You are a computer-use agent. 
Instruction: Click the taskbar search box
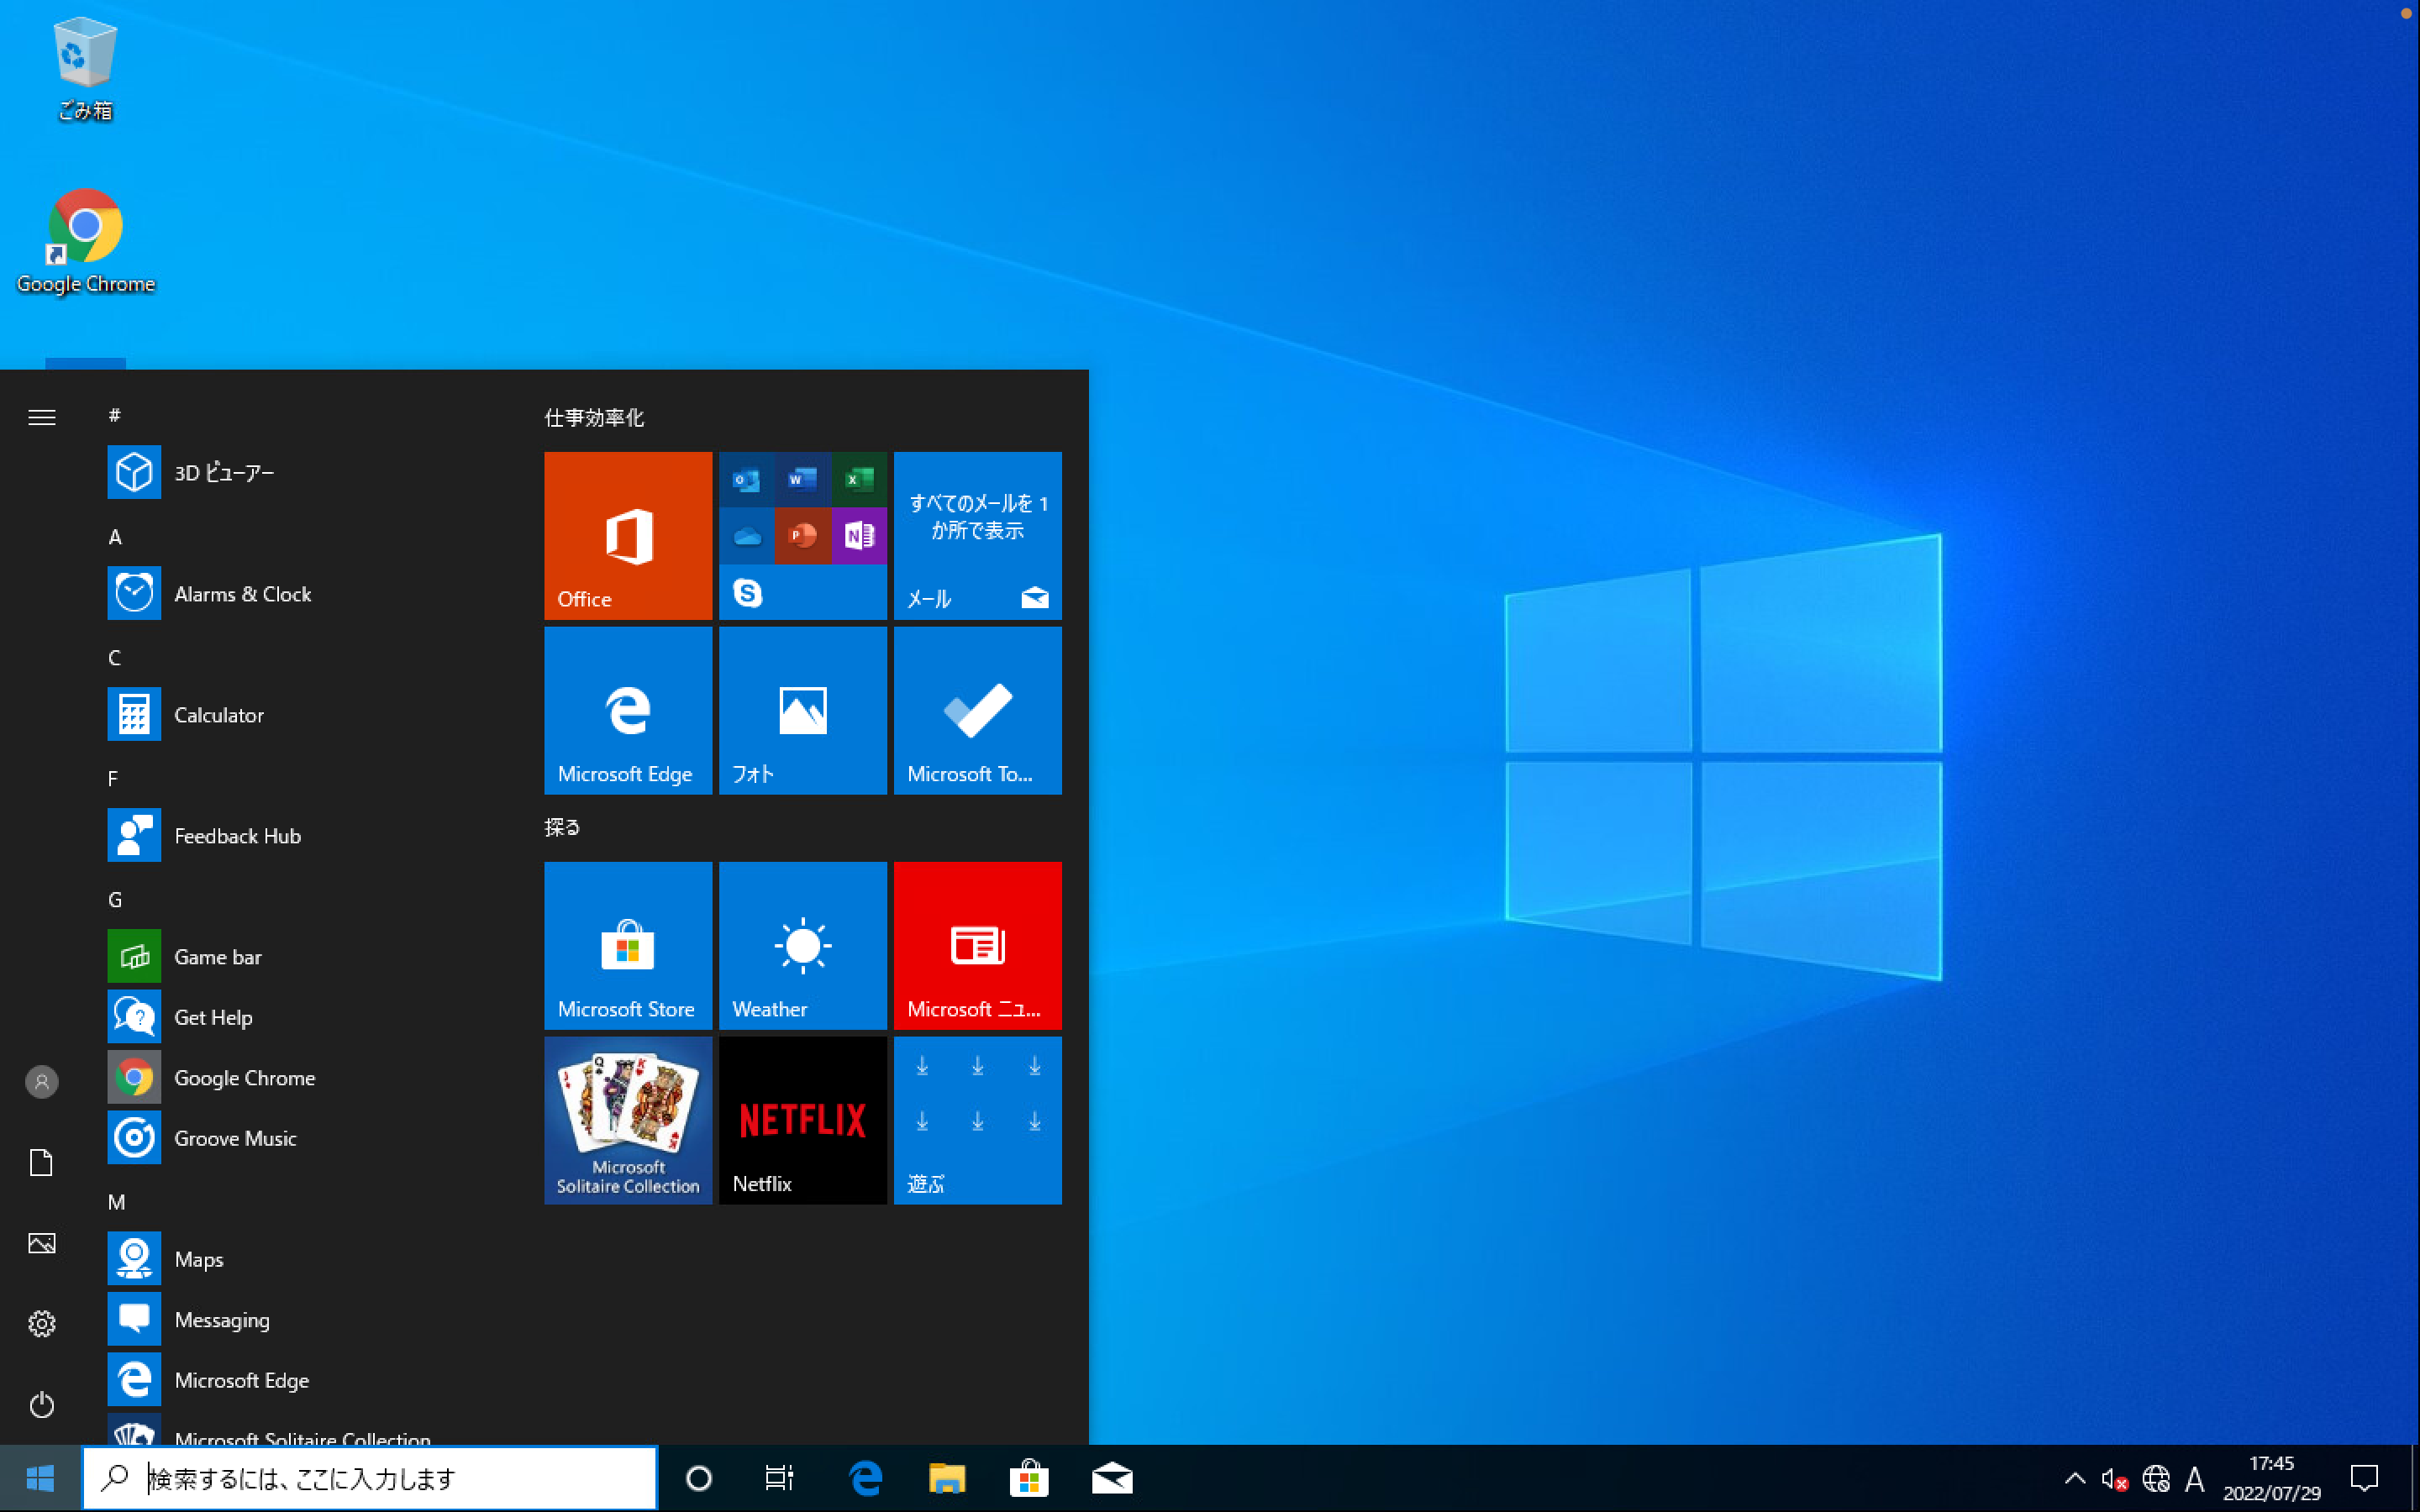pos(370,1478)
